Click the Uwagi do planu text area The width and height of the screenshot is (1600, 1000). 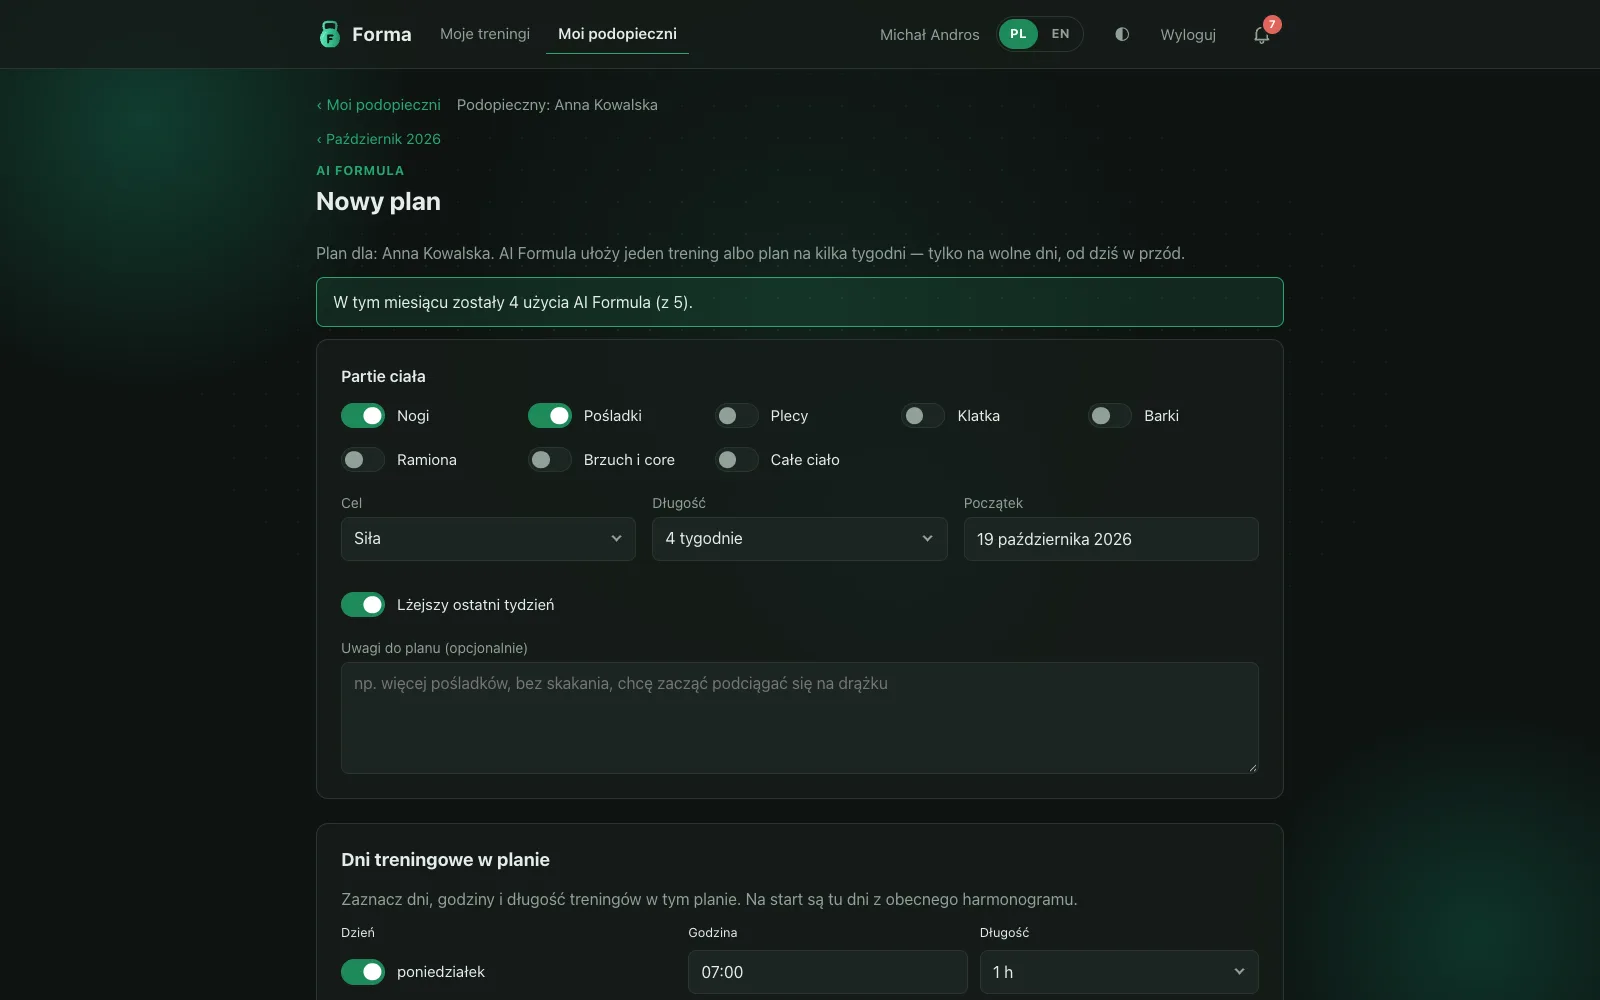[x=800, y=718]
